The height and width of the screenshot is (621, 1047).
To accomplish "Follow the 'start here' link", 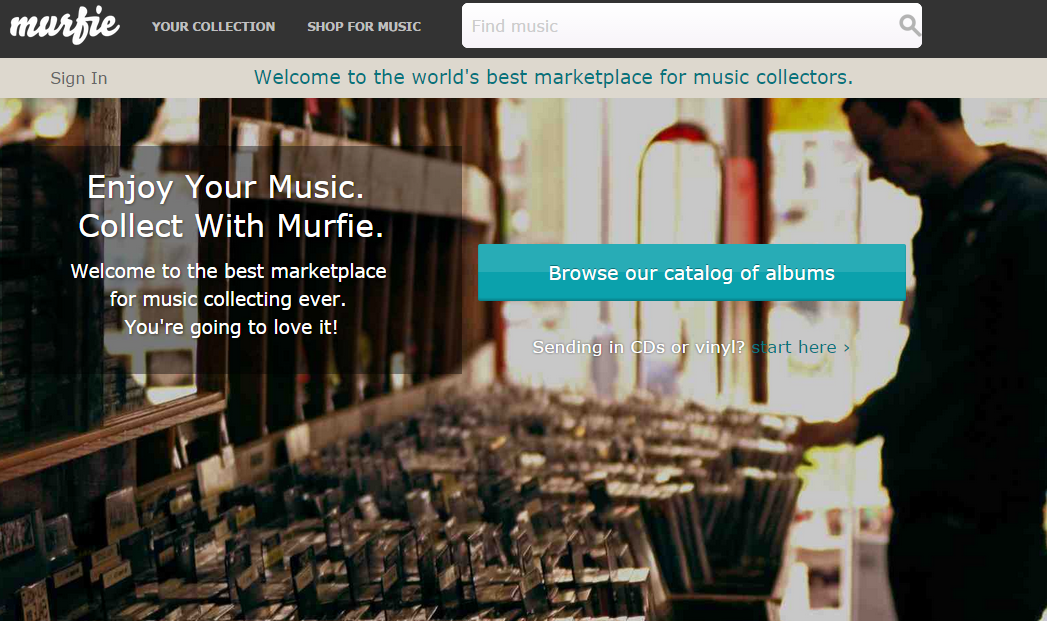I will 794,347.
